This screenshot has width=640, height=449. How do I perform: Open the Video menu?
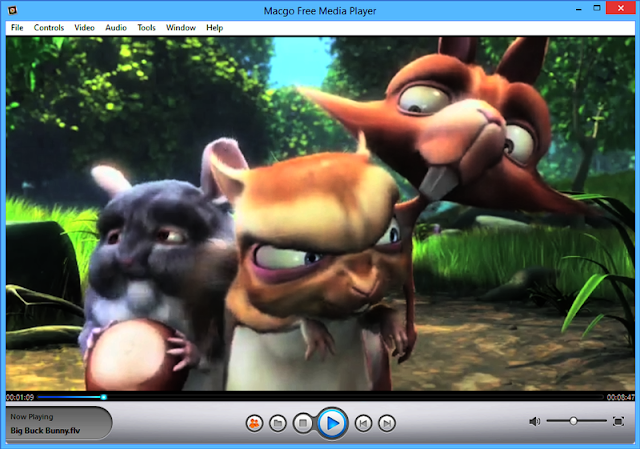84,28
